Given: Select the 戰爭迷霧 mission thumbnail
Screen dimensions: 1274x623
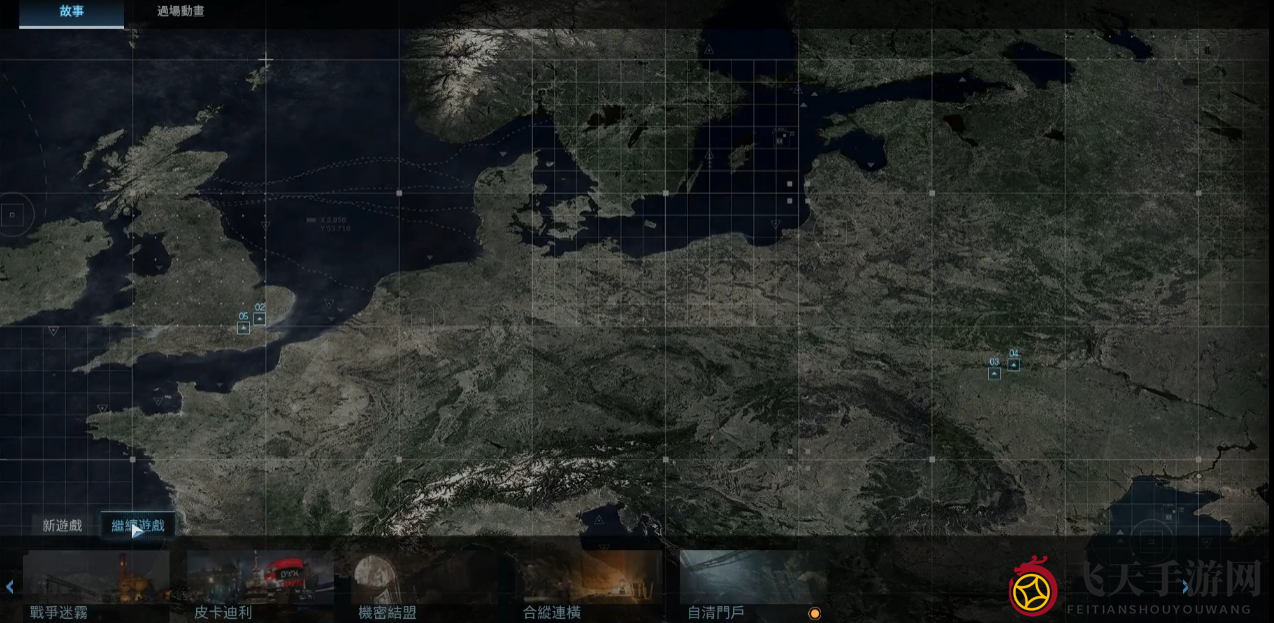Looking at the screenshot, I should pos(96,578).
